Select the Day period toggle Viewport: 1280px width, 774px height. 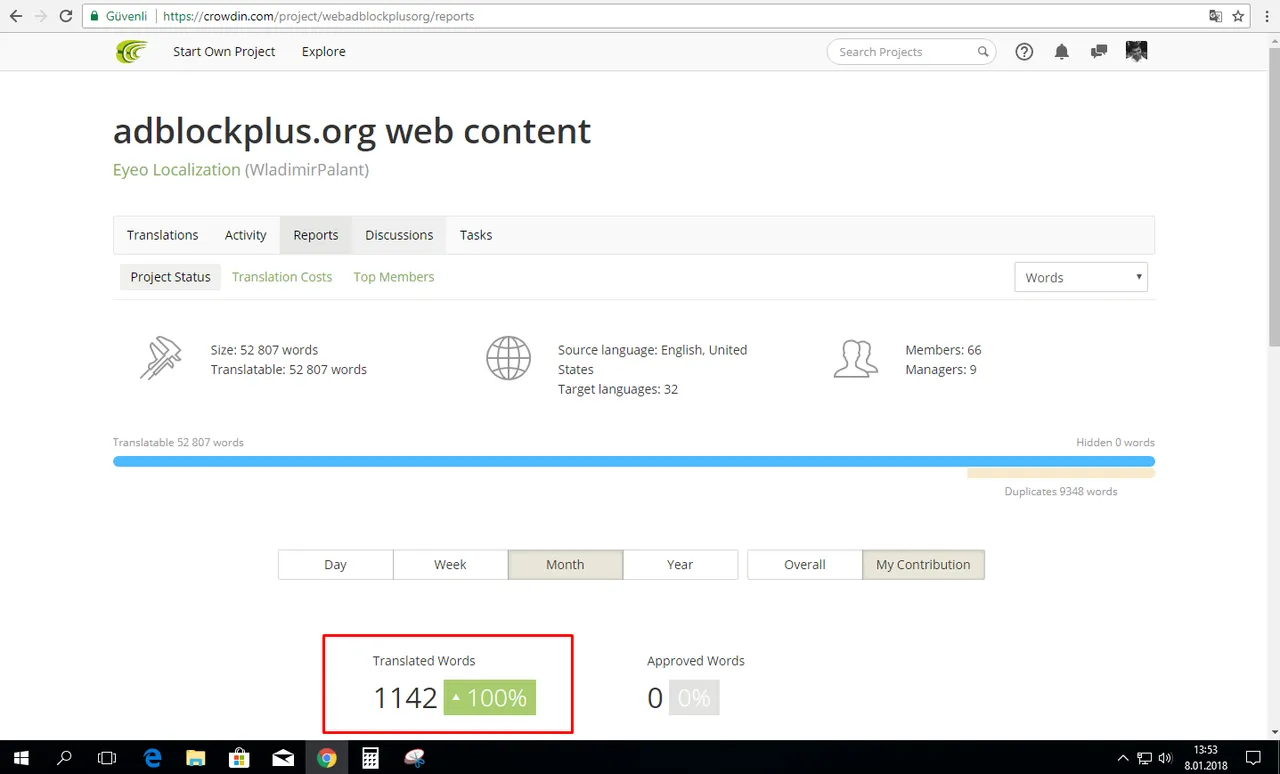coord(335,564)
